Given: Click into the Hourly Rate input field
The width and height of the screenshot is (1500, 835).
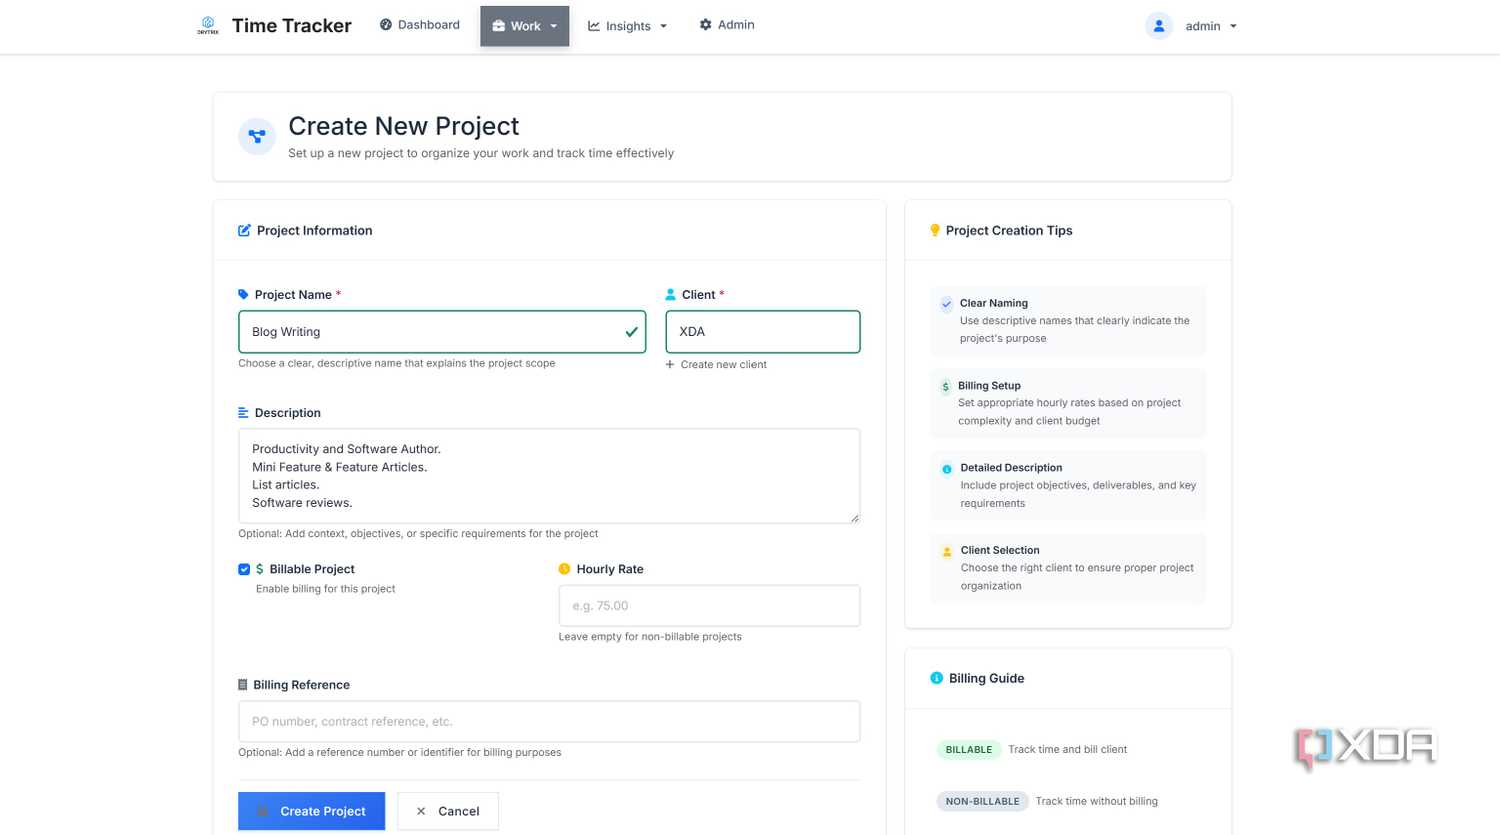Looking at the screenshot, I should [x=709, y=606].
